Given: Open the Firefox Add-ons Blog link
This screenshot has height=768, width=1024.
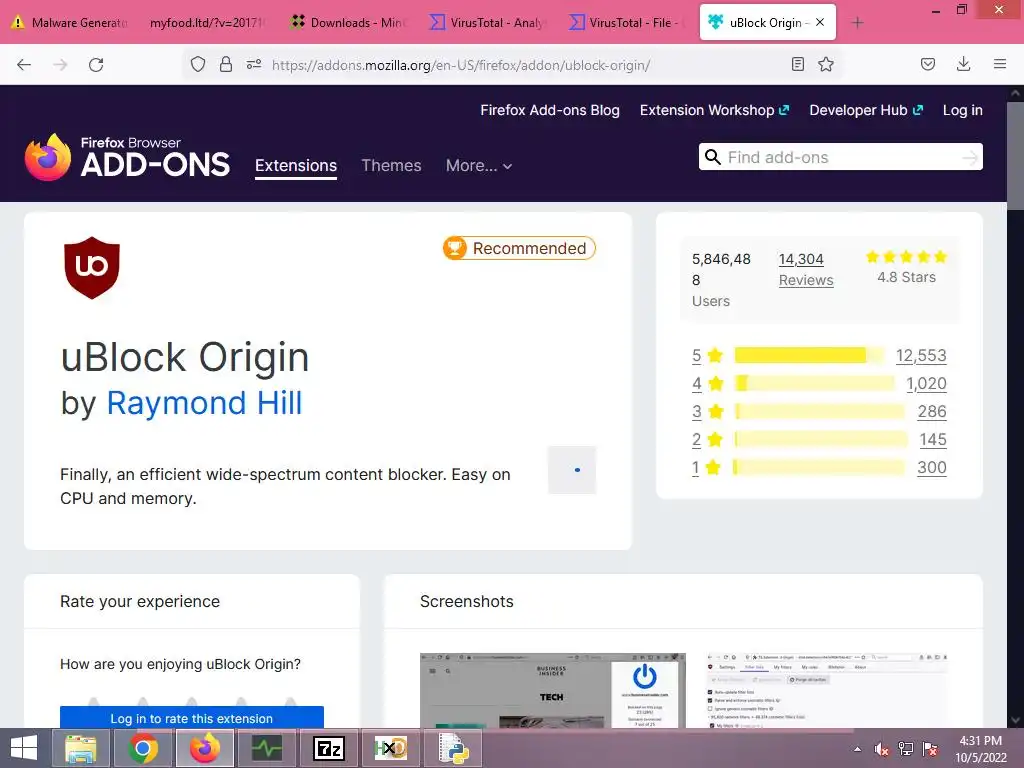Looking at the screenshot, I should click(x=550, y=110).
